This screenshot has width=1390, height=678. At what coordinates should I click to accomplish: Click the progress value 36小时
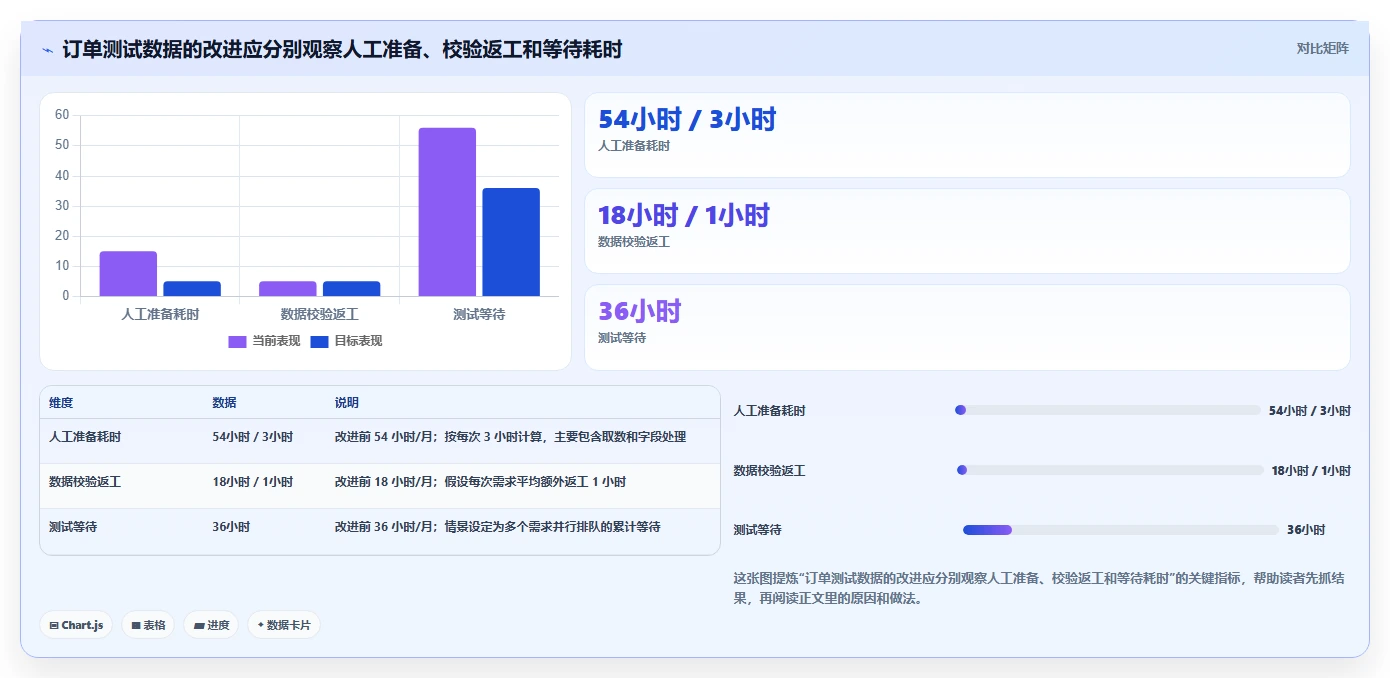point(1306,530)
